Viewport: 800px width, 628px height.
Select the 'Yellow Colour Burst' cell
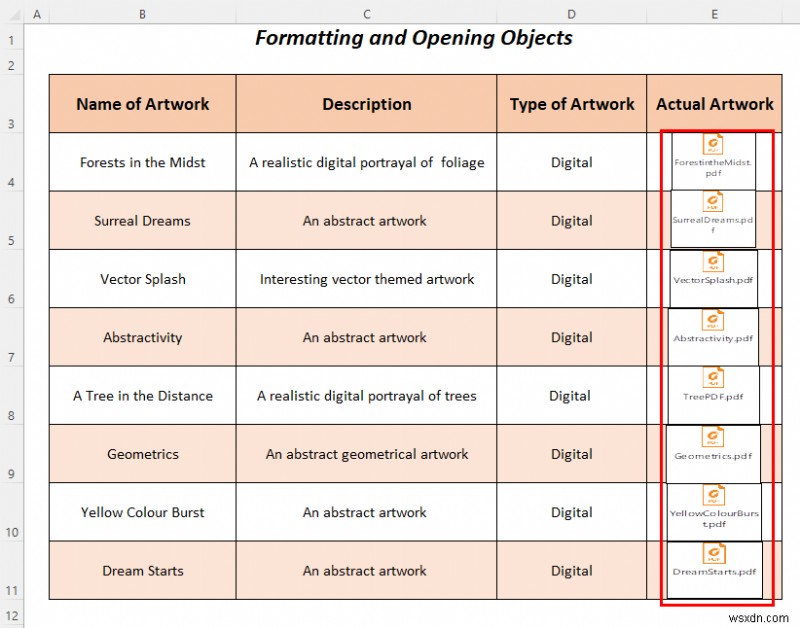click(x=142, y=512)
